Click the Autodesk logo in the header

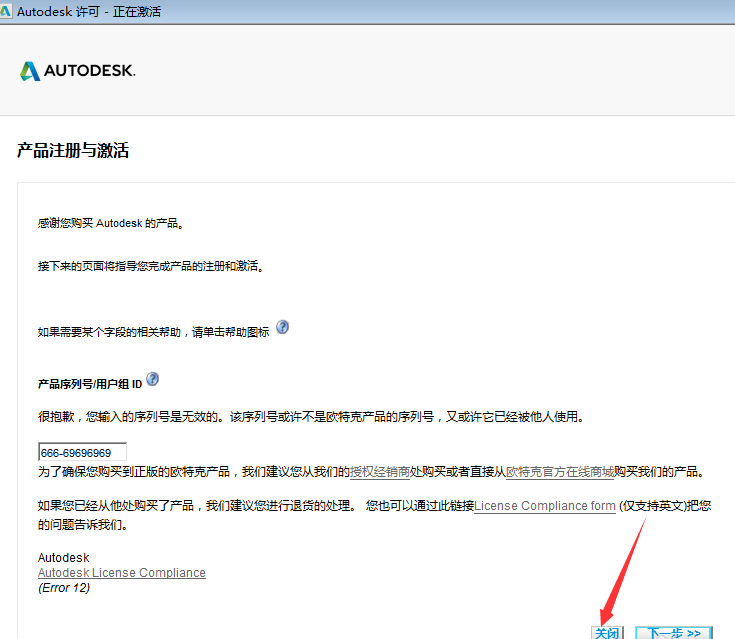(x=77, y=71)
